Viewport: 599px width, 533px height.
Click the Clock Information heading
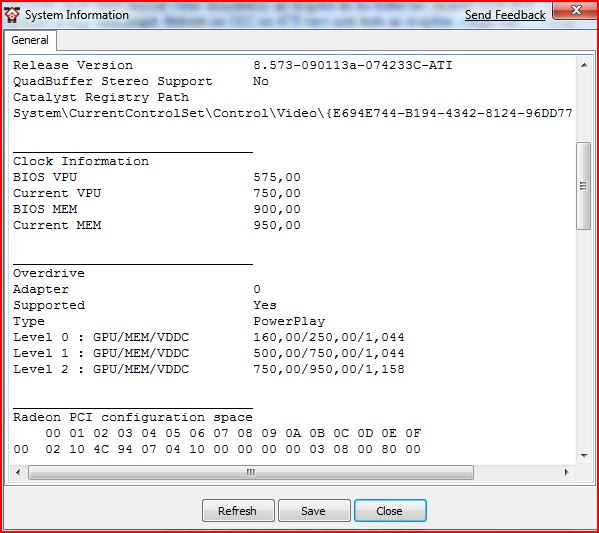click(x=81, y=161)
